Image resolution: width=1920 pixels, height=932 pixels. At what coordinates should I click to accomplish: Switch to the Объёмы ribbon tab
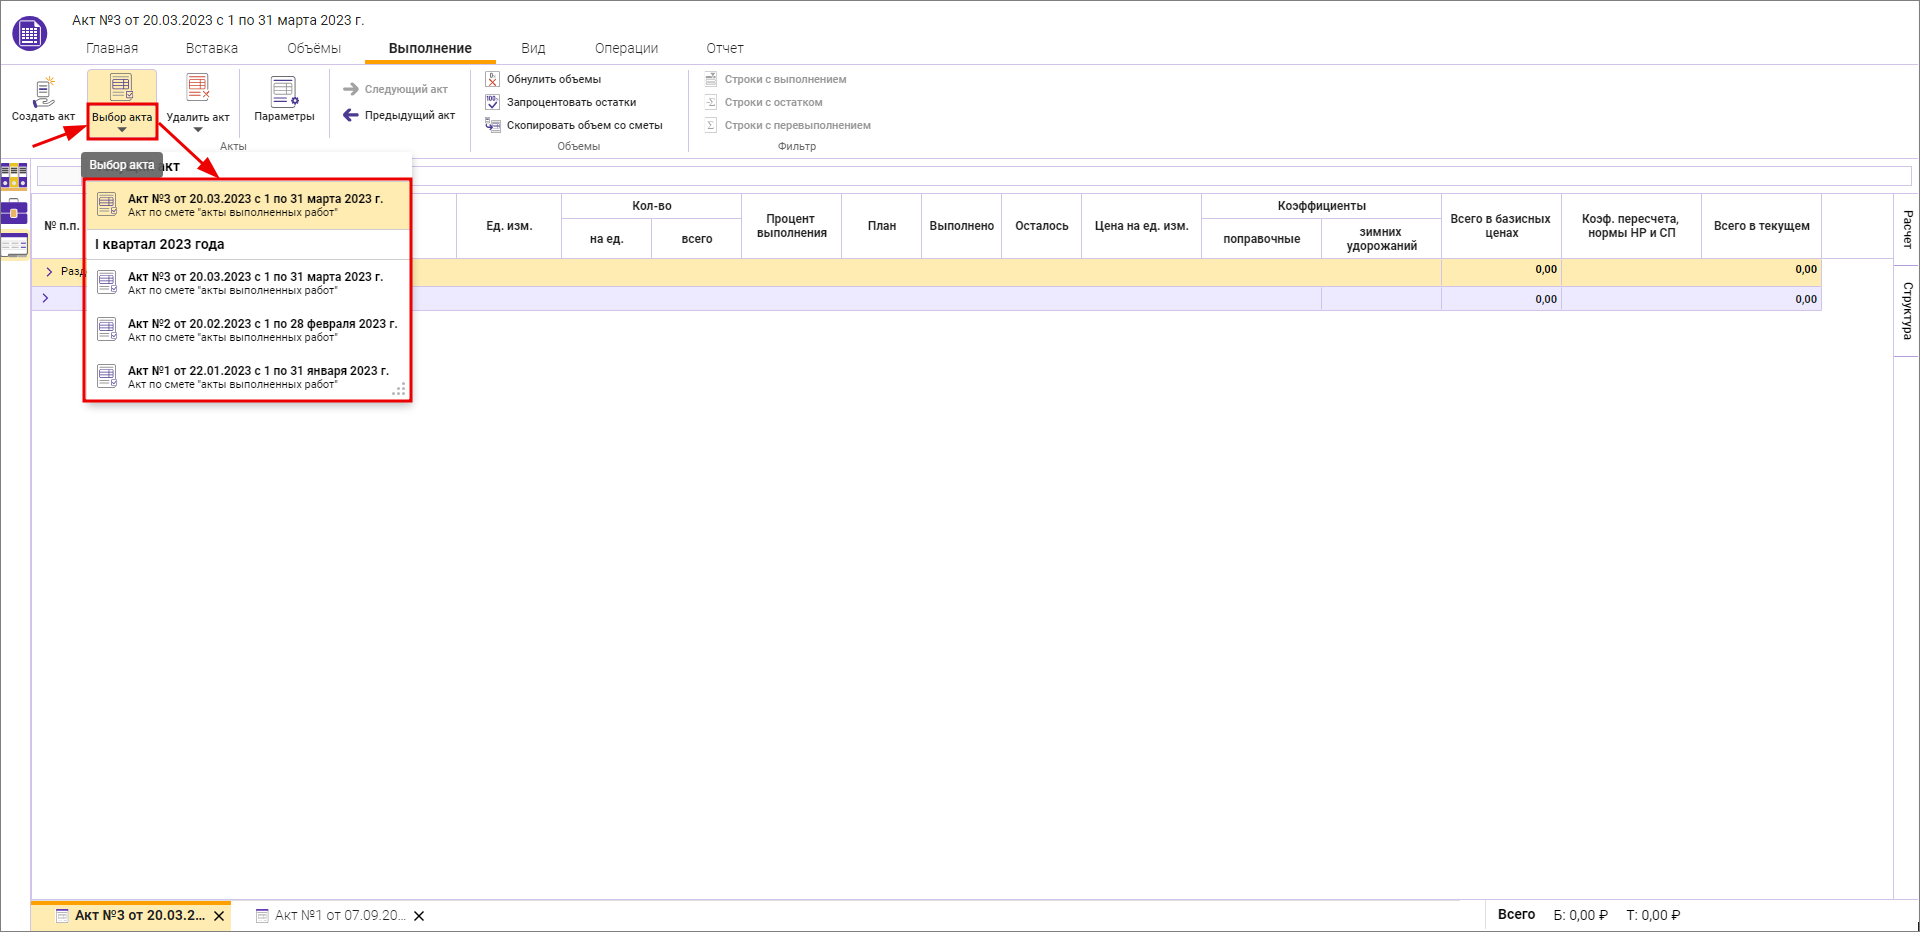[x=313, y=48]
